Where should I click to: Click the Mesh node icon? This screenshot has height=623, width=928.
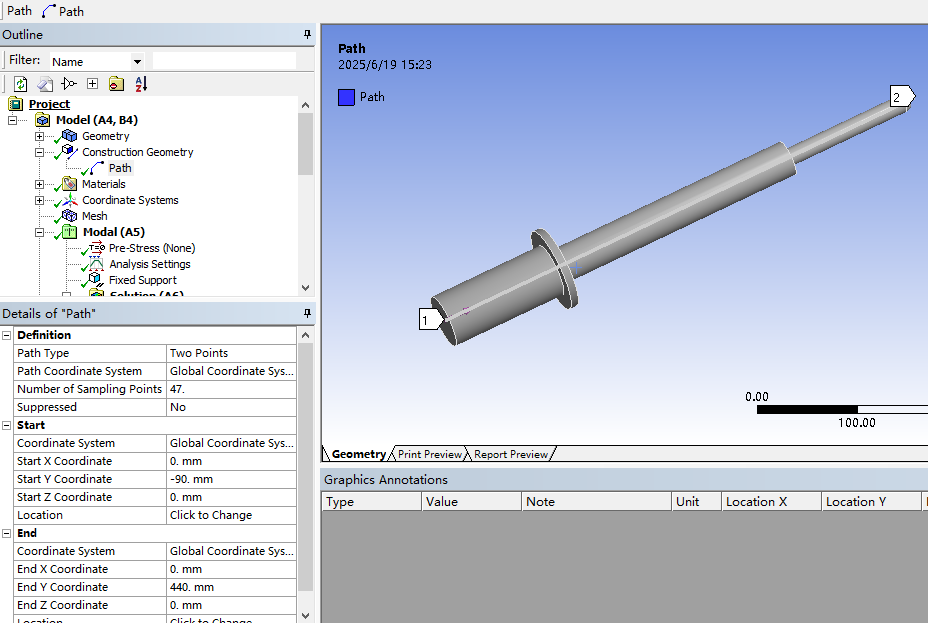click(x=69, y=215)
